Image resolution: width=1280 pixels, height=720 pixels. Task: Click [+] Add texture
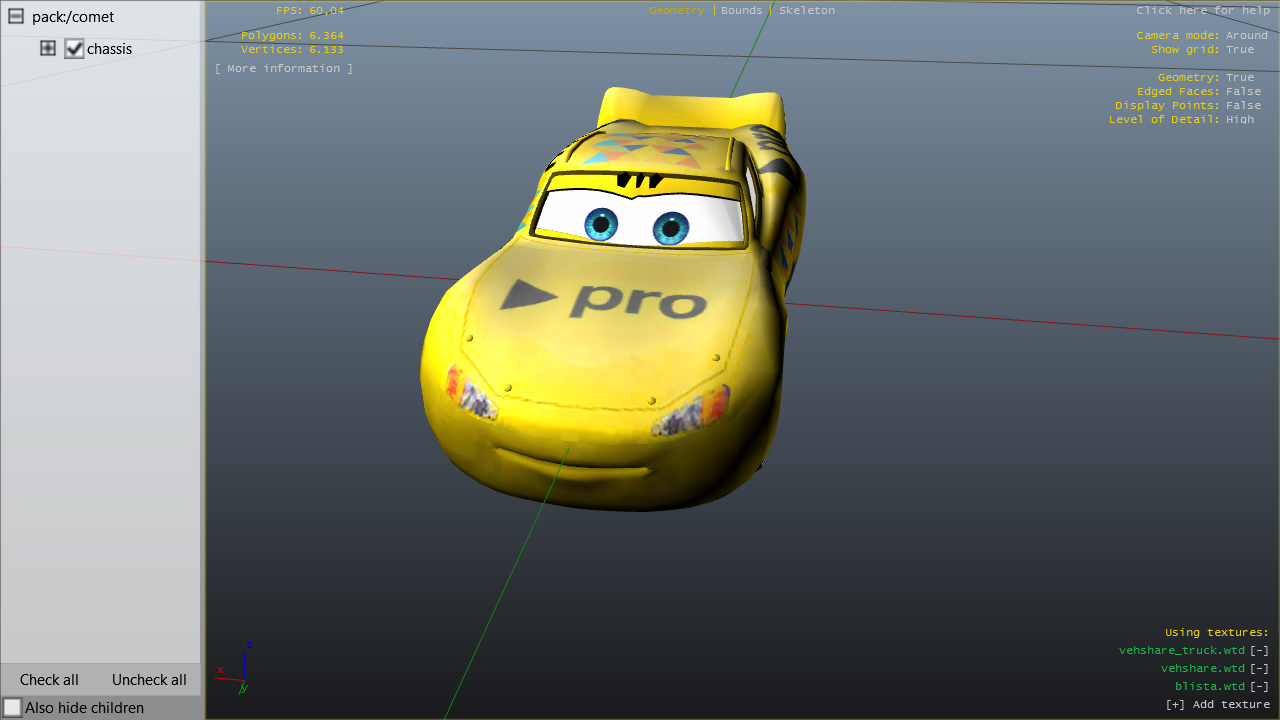(x=1218, y=704)
